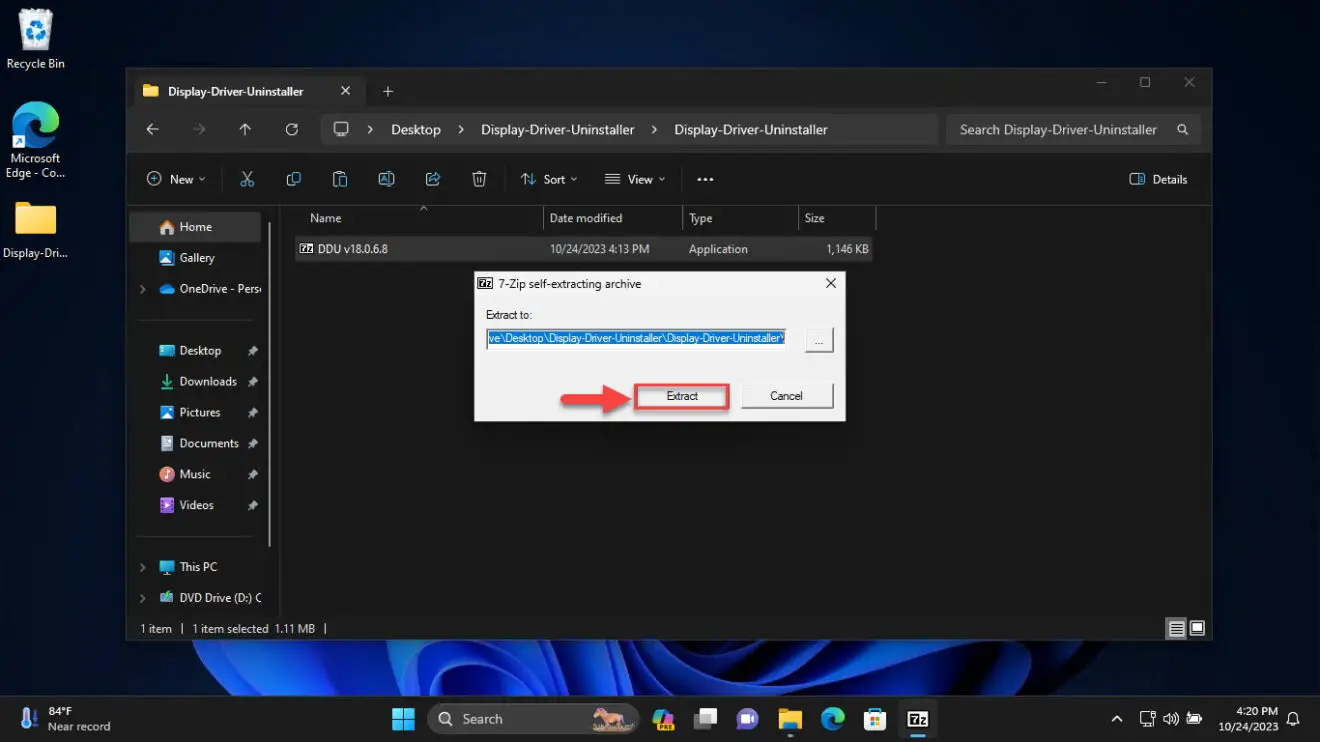The width and height of the screenshot is (1320, 742).
Task: Open the New item dropdown
Action: point(176,179)
